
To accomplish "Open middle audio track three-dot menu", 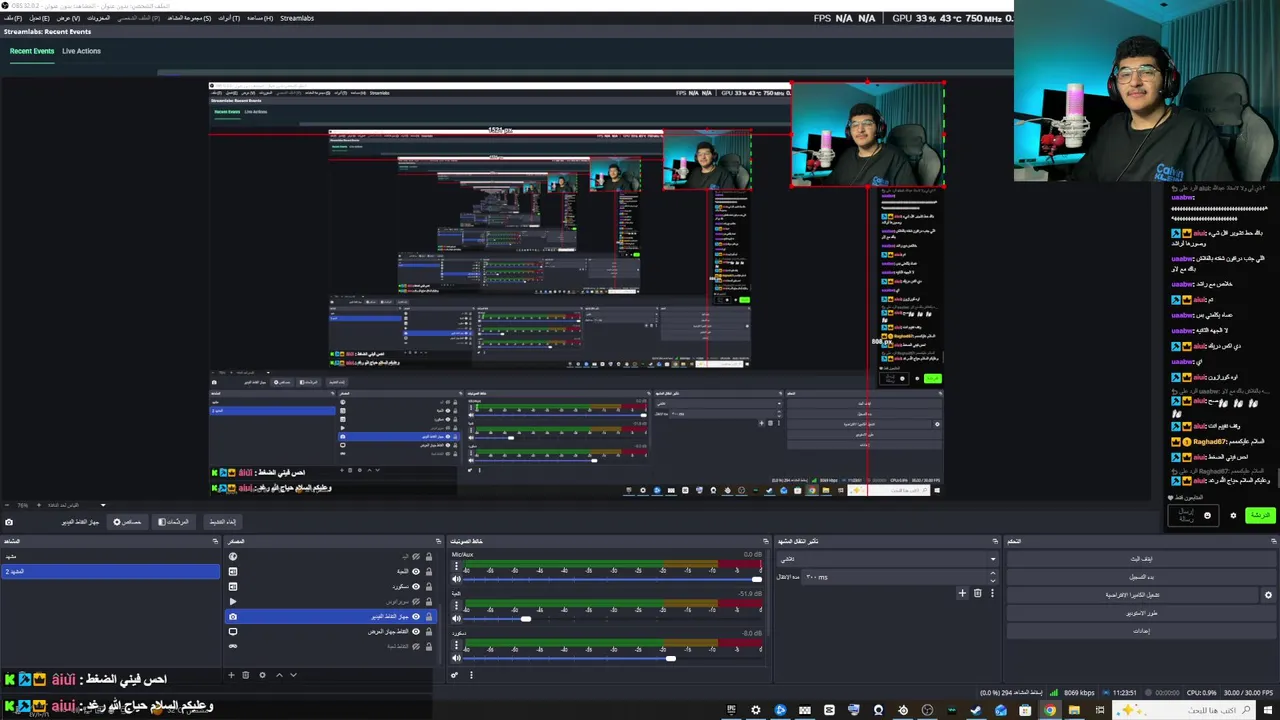I will click(456, 605).
